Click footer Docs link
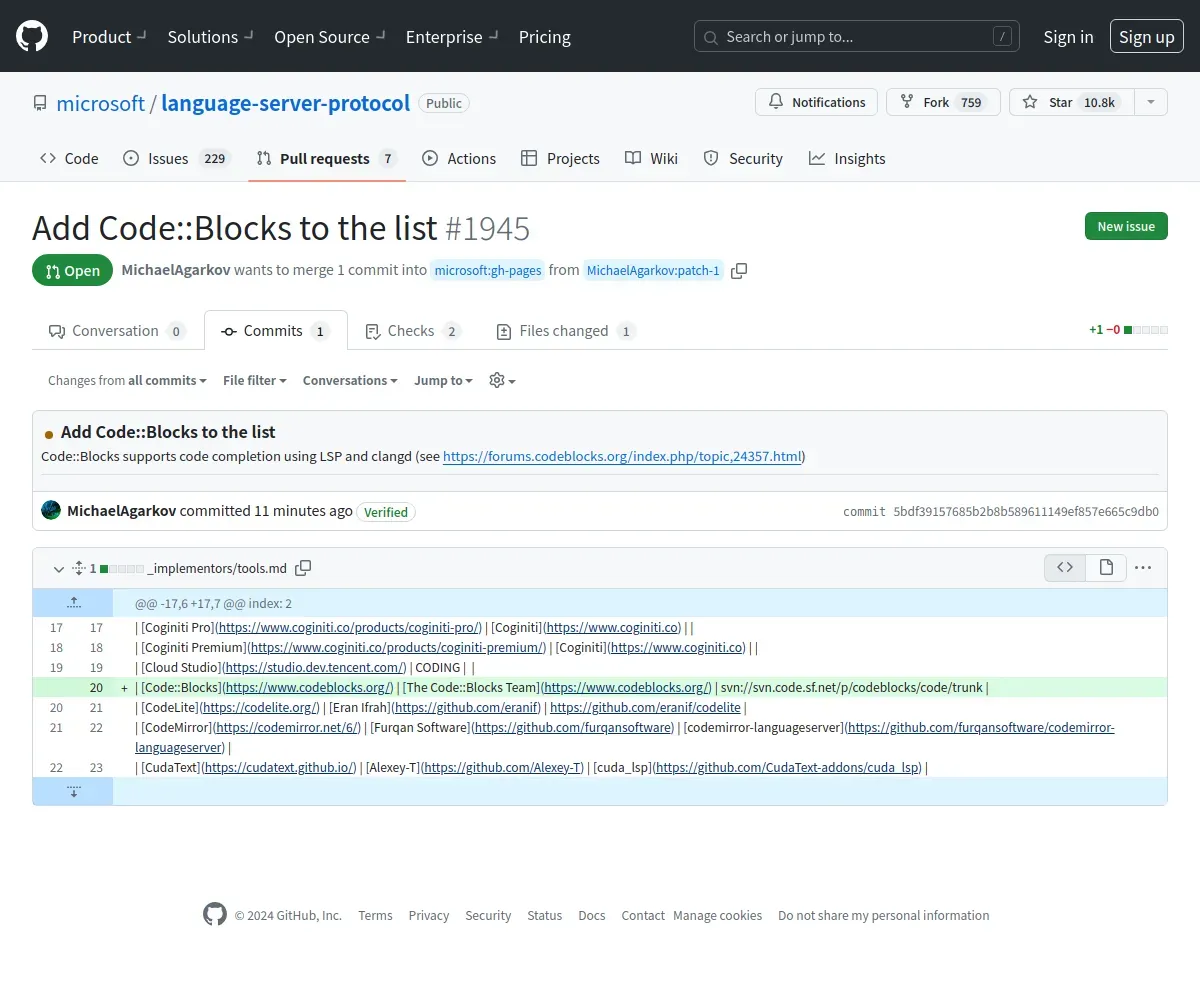1200x1000 pixels. (x=592, y=915)
